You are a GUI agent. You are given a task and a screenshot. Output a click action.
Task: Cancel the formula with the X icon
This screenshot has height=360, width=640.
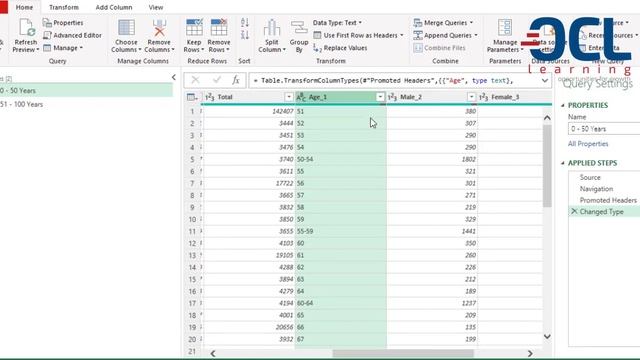(195, 80)
